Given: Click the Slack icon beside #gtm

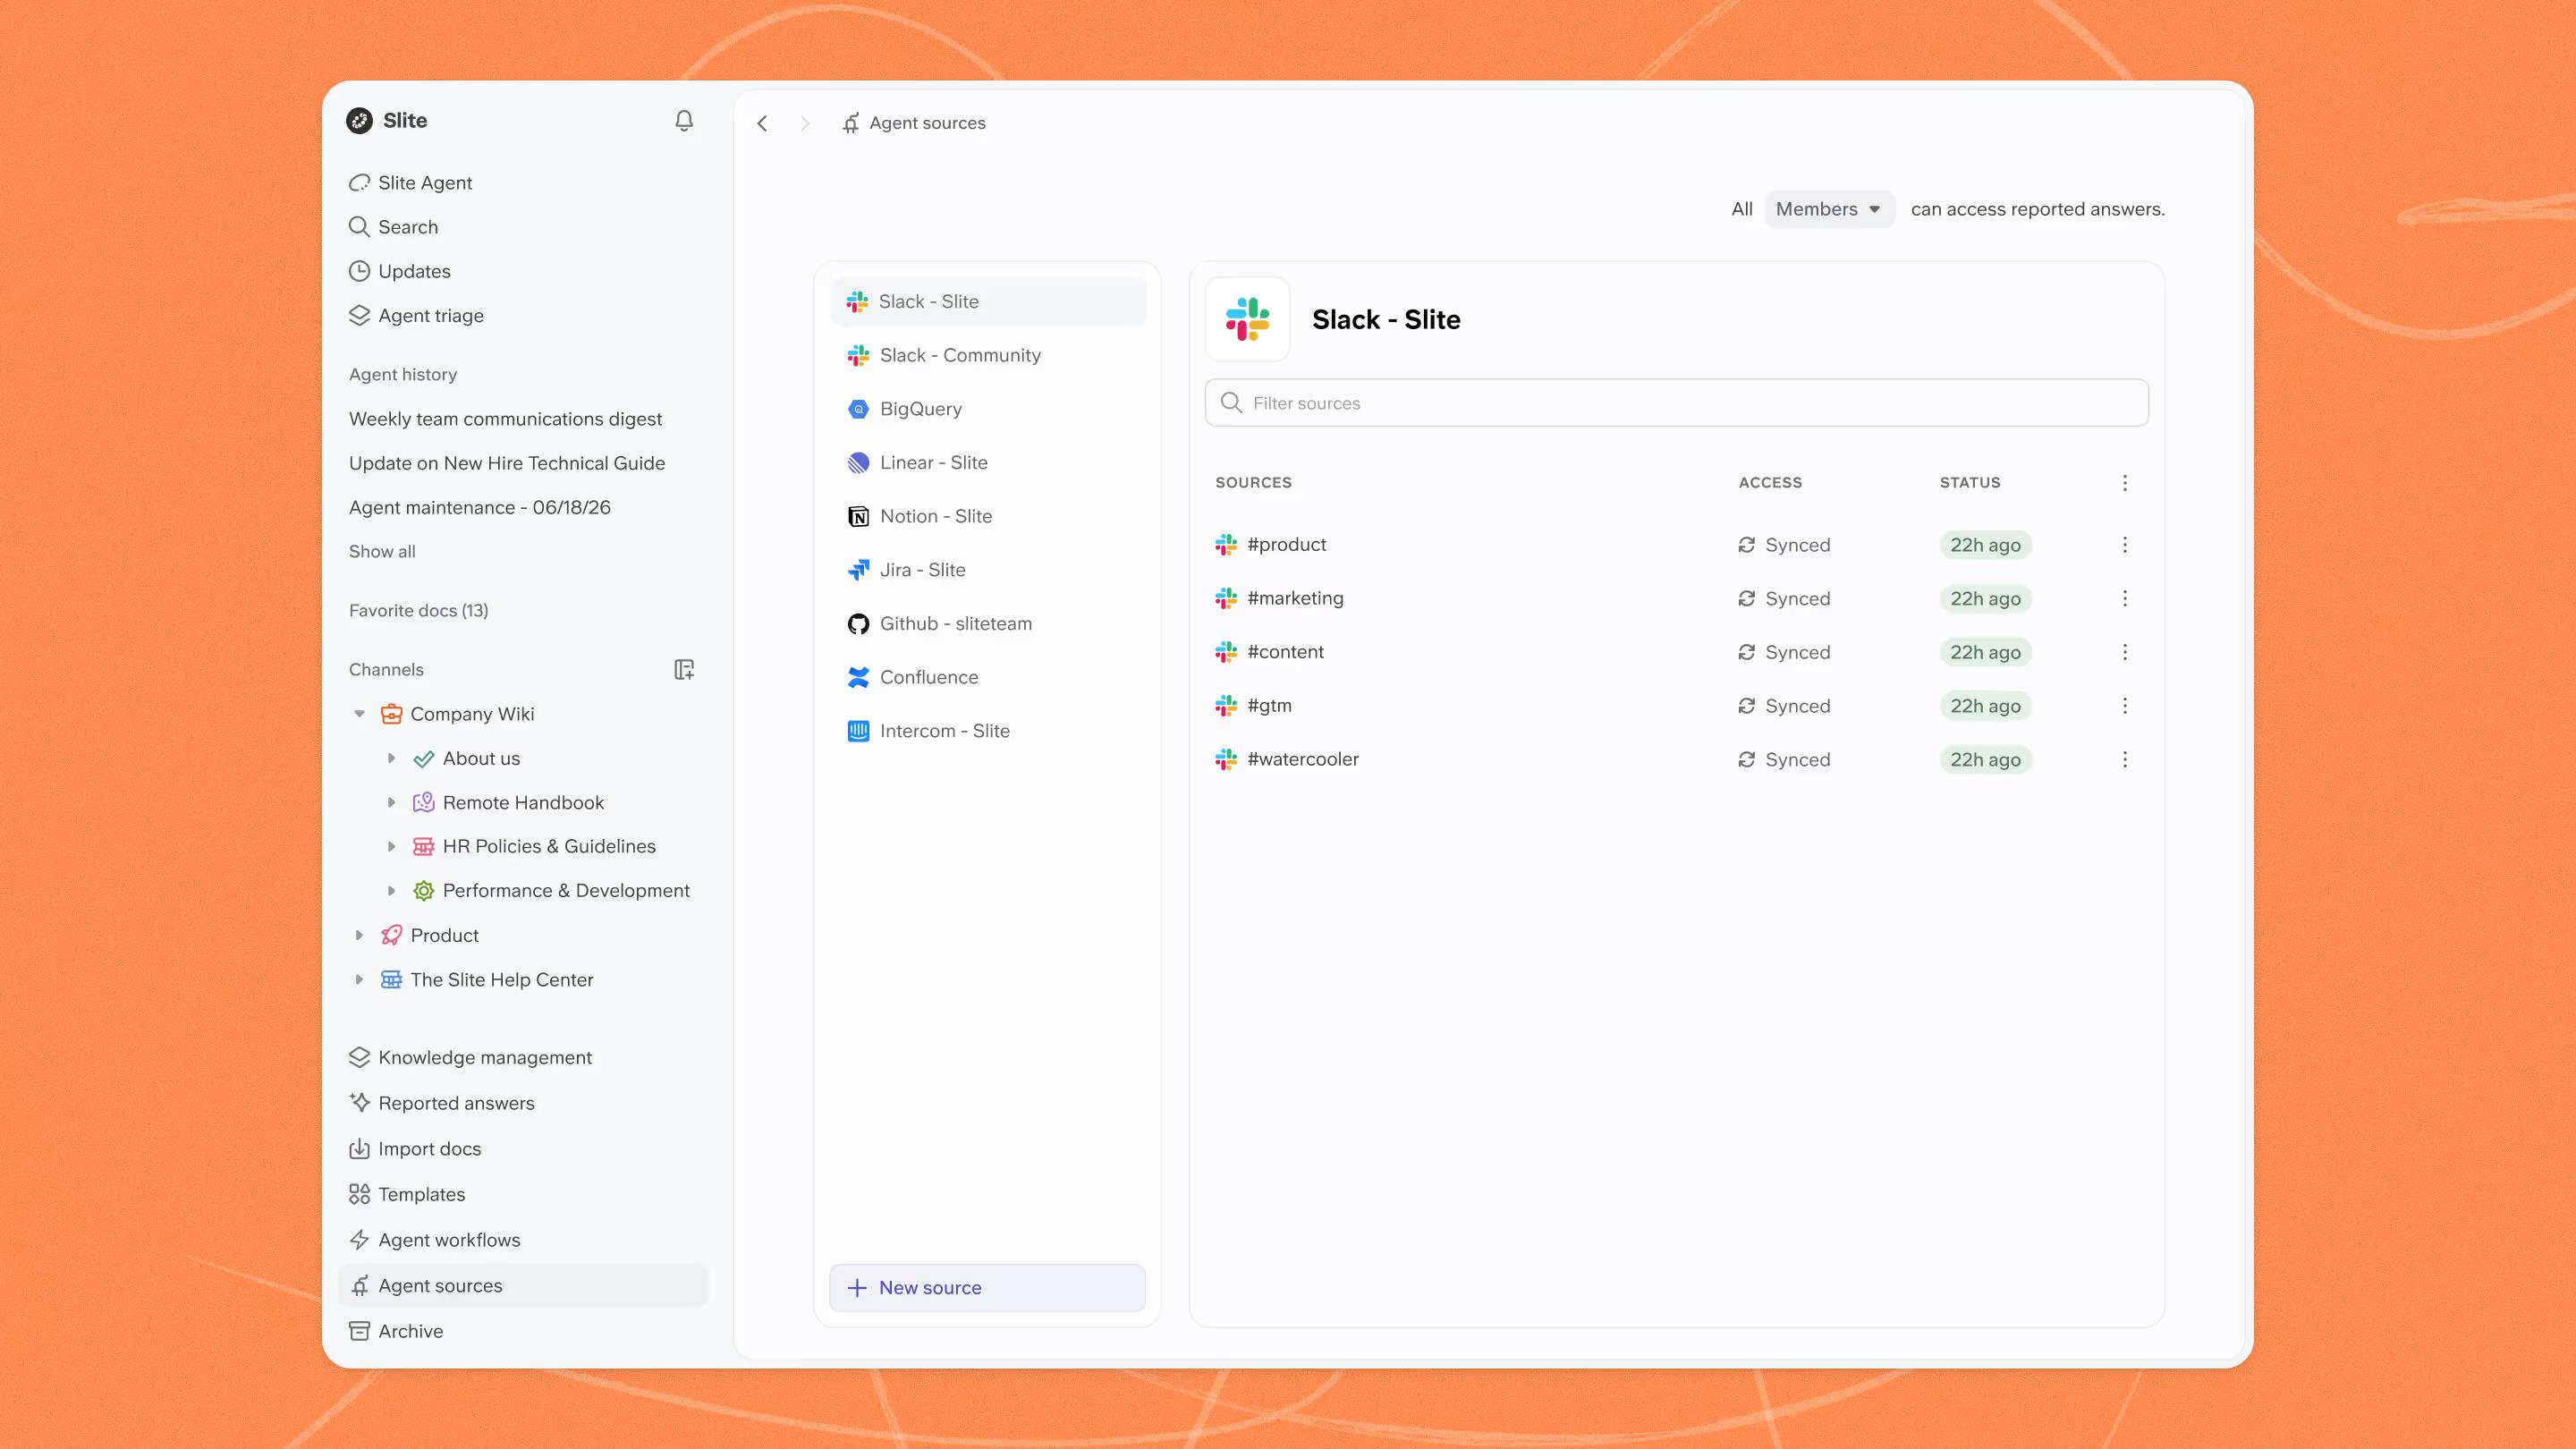Looking at the screenshot, I should pos(1226,706).
